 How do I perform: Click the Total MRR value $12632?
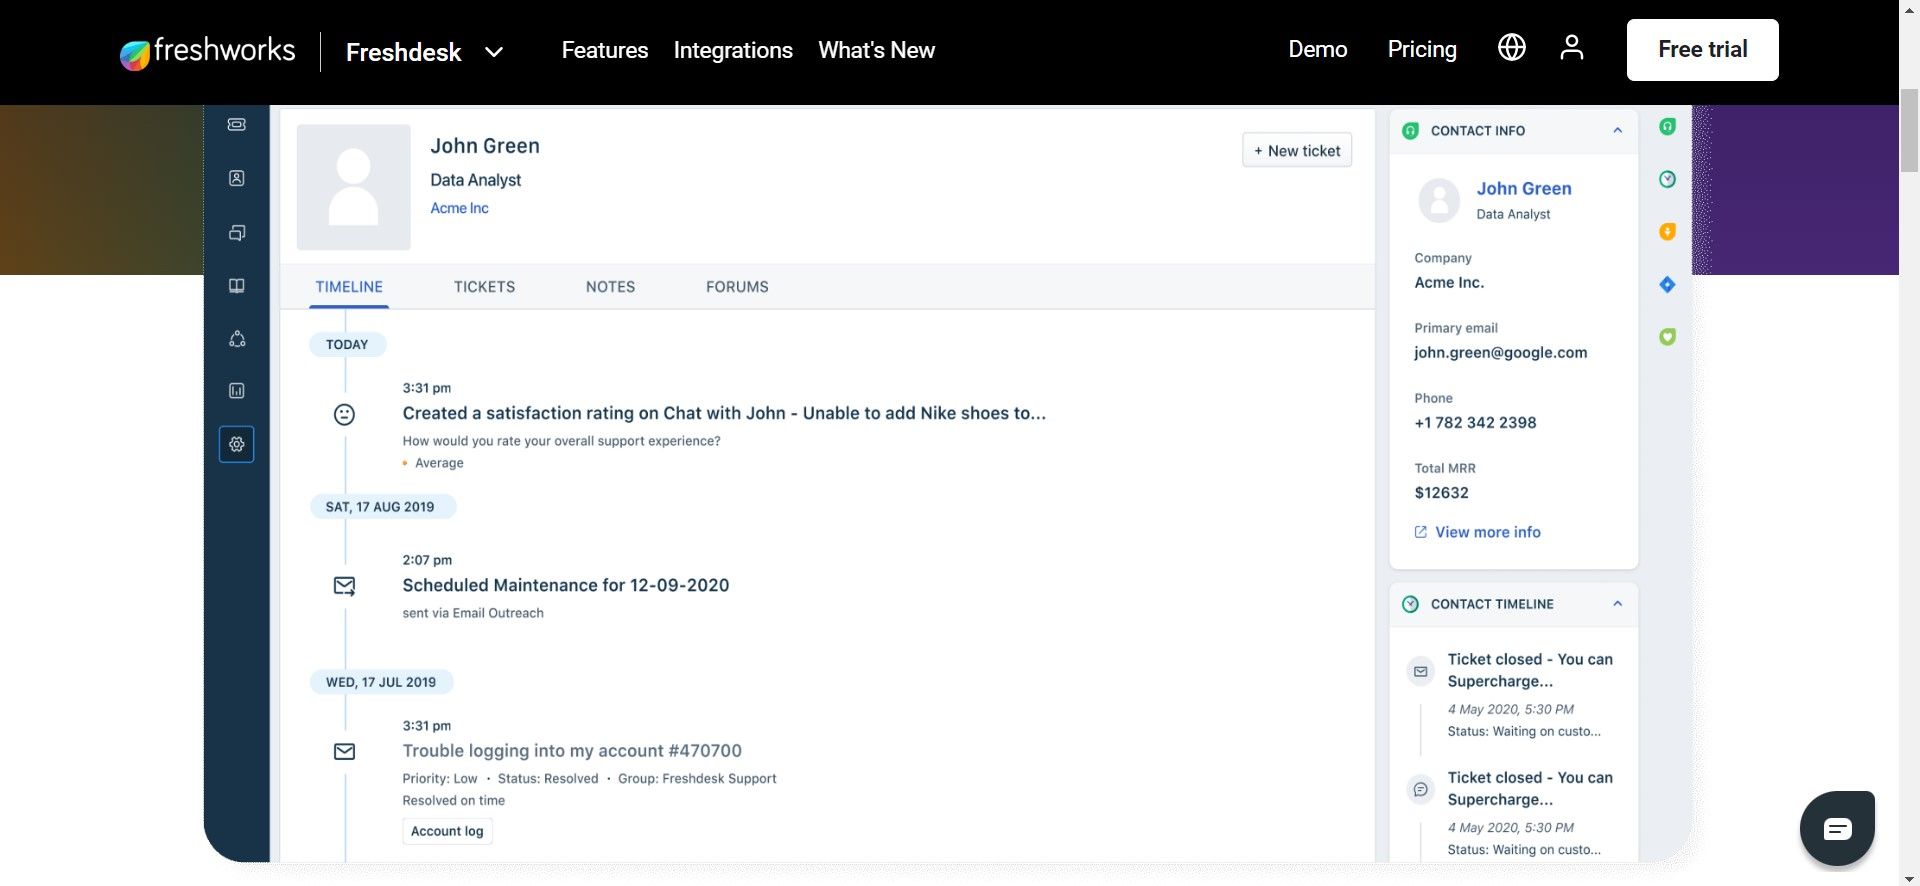[1441, 492]
